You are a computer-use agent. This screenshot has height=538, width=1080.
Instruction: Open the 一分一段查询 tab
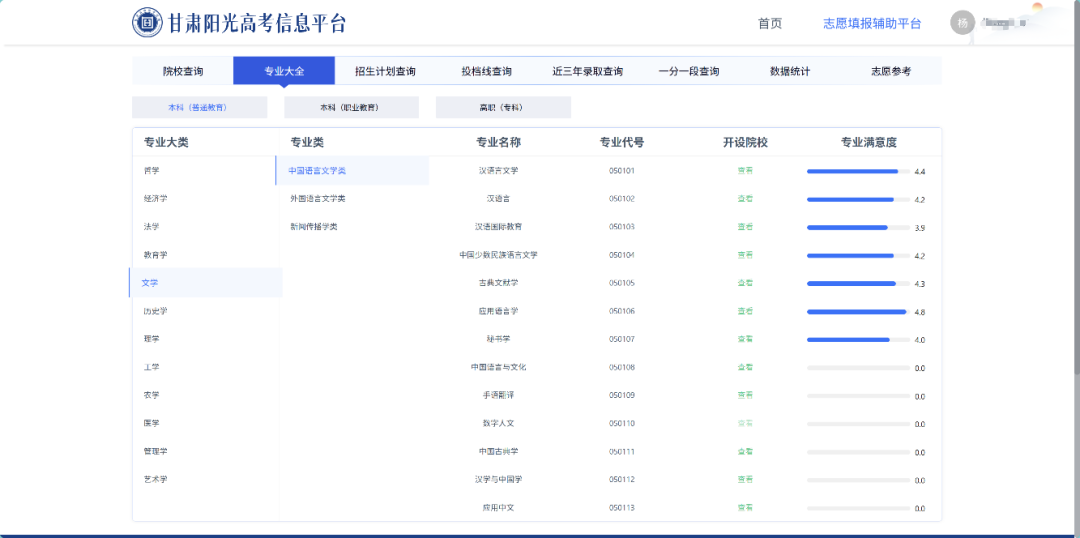[688, 71]
